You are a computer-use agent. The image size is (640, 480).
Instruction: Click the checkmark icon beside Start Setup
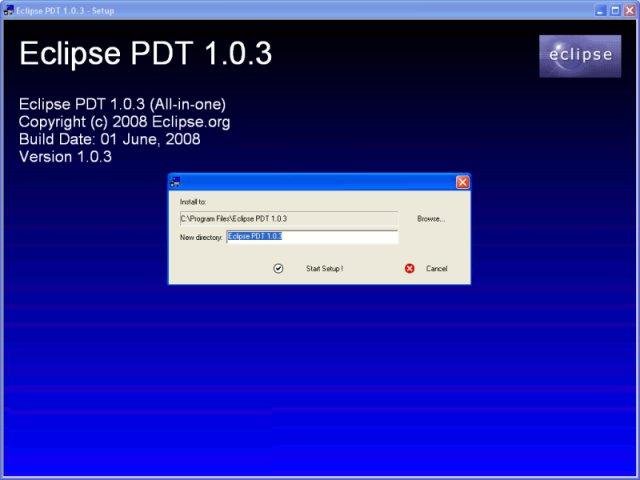click(x=278, y=268)
